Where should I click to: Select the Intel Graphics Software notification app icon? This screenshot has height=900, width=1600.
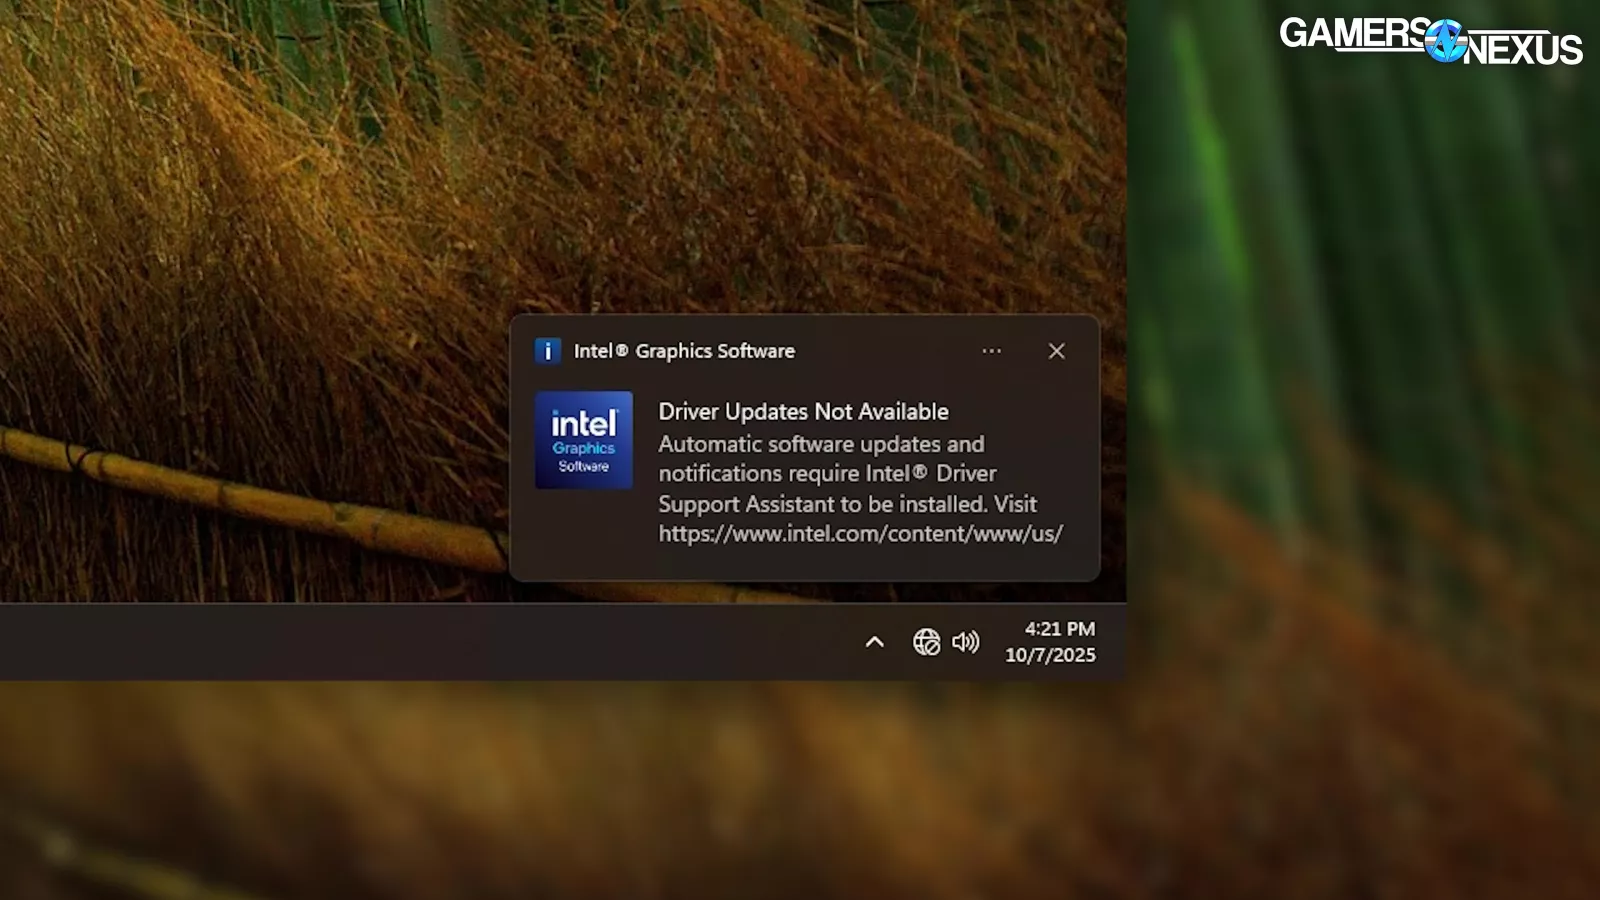[548, 351]
